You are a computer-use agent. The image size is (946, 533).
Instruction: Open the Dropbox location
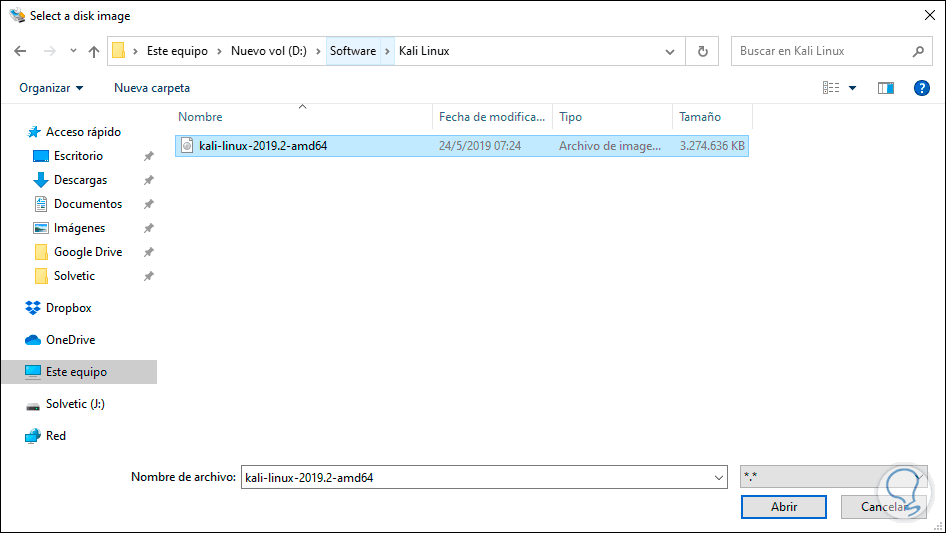[68, 308]
